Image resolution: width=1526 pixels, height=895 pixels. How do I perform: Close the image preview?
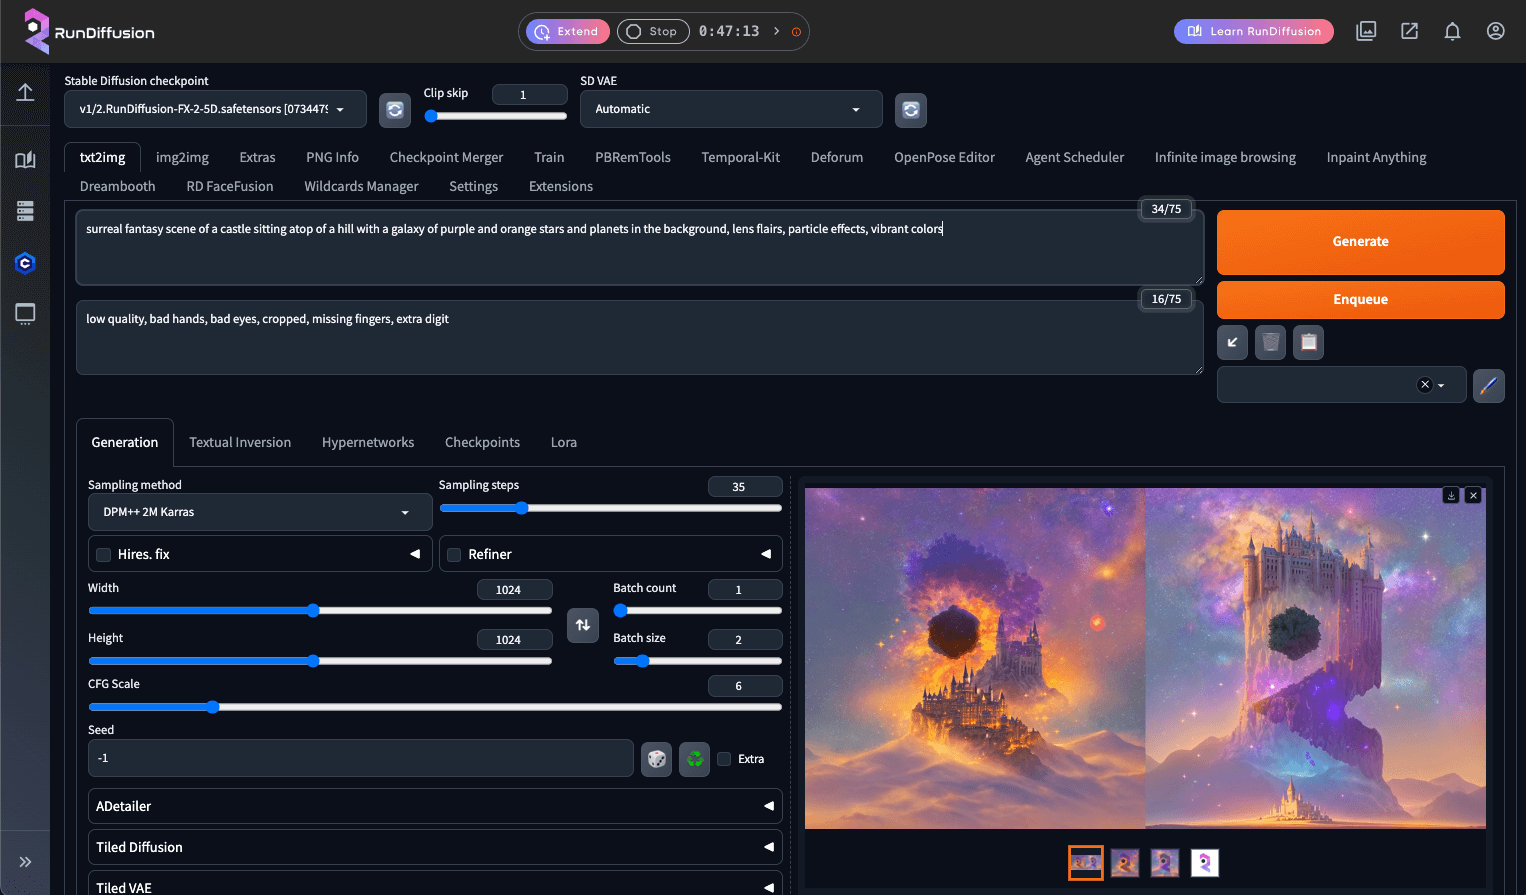[1473, 496]
